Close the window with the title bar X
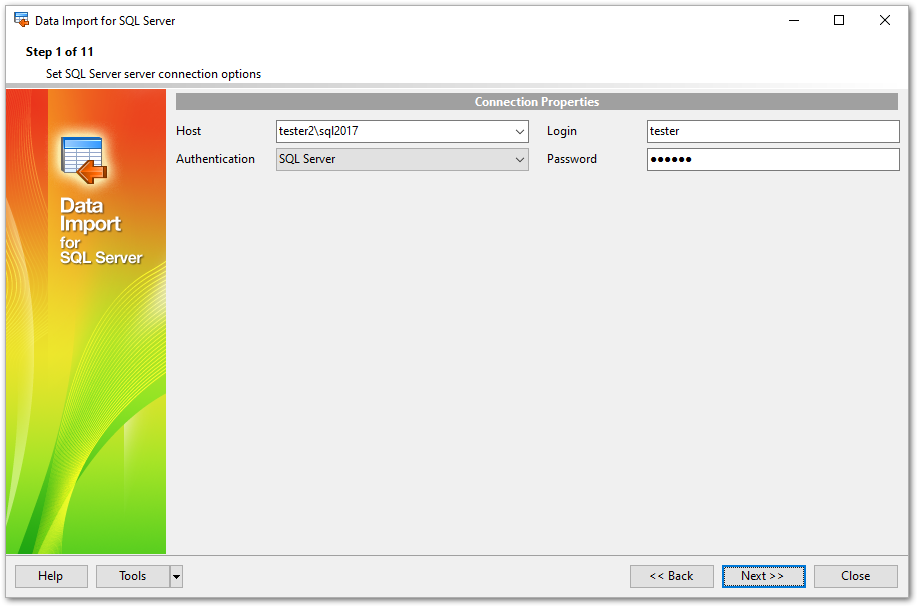918x607 pixels. 885,20
